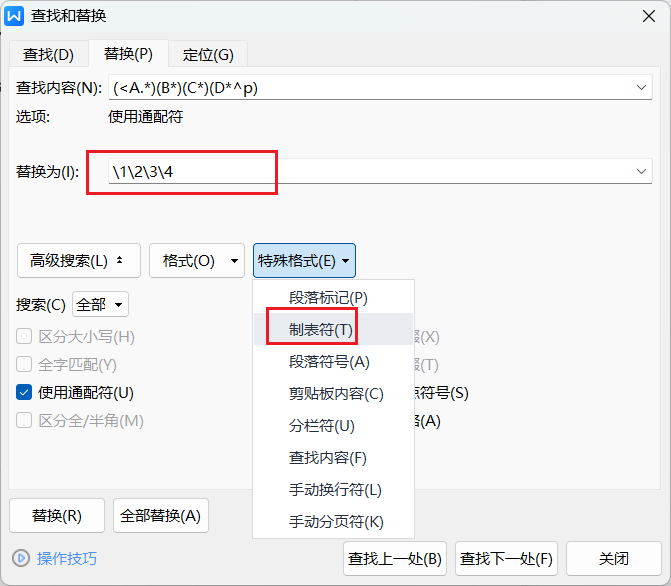Open the 替换为 history dropdown arrow

click(x=641, y=172)
